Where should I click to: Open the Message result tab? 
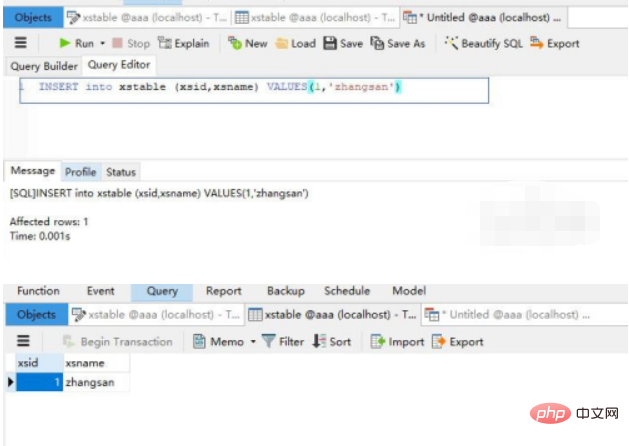tap(32, 171)
